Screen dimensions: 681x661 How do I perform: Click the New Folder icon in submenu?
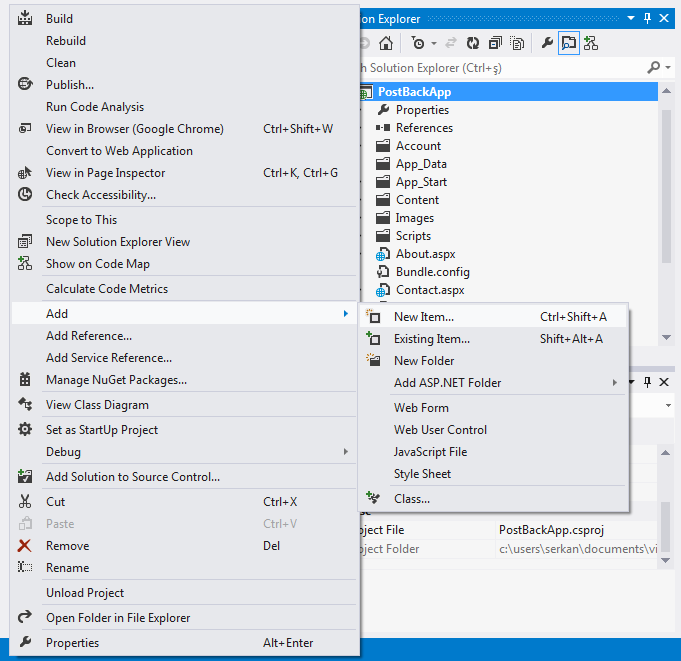tap(373, 360)
